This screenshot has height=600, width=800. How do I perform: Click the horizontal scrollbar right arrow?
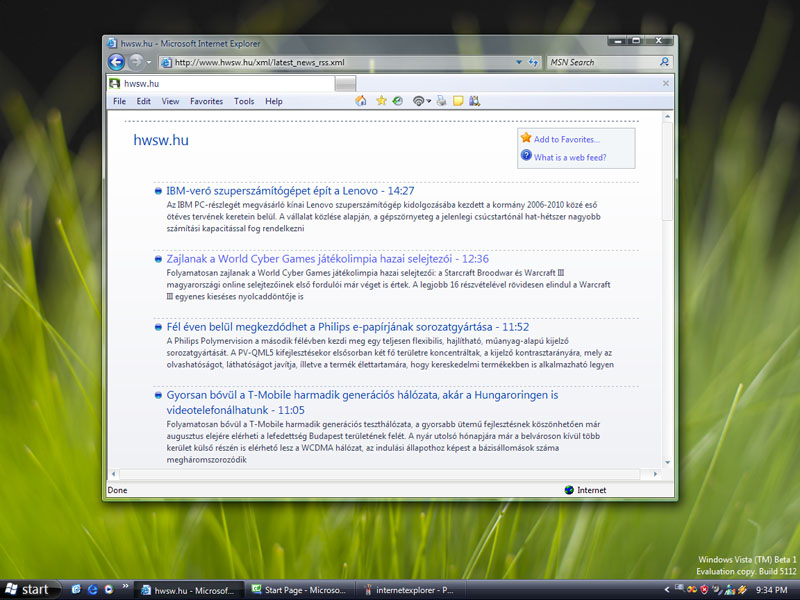(x=656, y=474)
